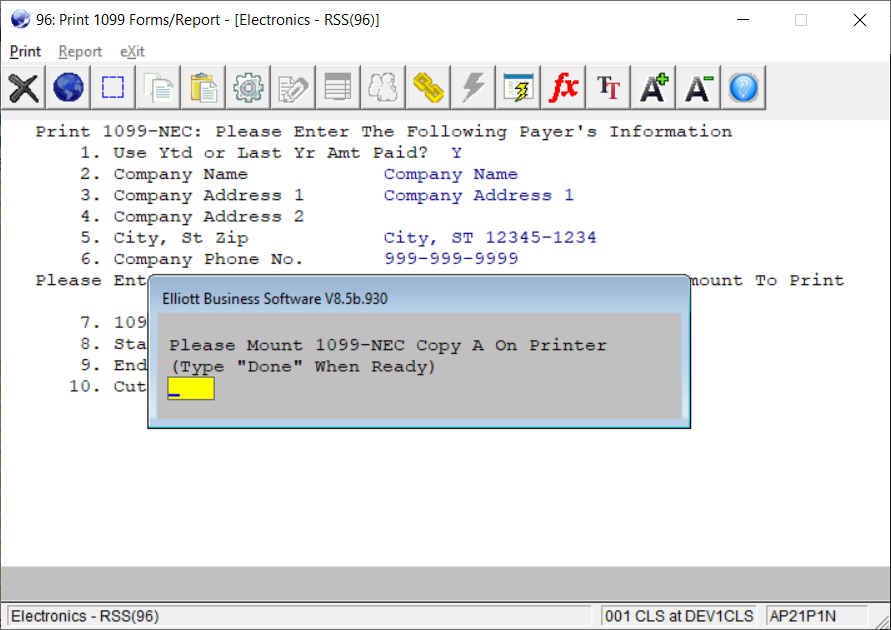Click the Y value for Ytd question
This screenshot has height=630, width=891.
pyautogui.click(x=456, y=153)
